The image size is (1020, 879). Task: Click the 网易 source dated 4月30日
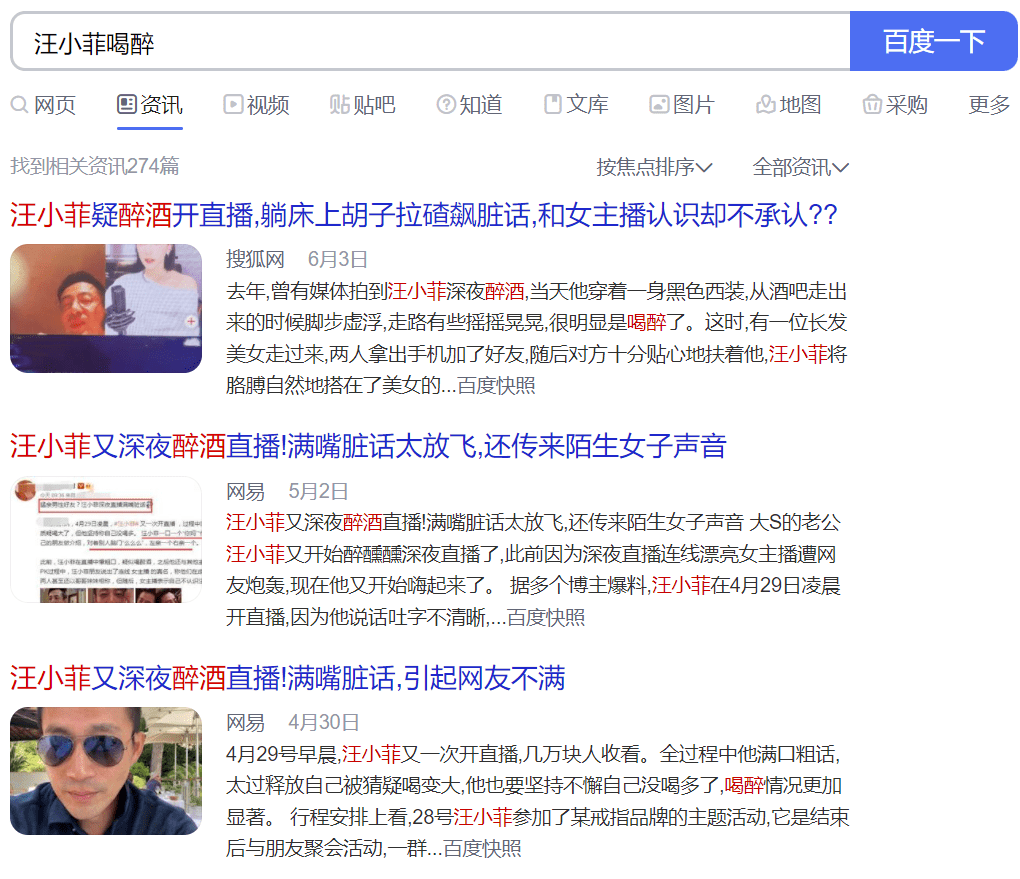245,722
